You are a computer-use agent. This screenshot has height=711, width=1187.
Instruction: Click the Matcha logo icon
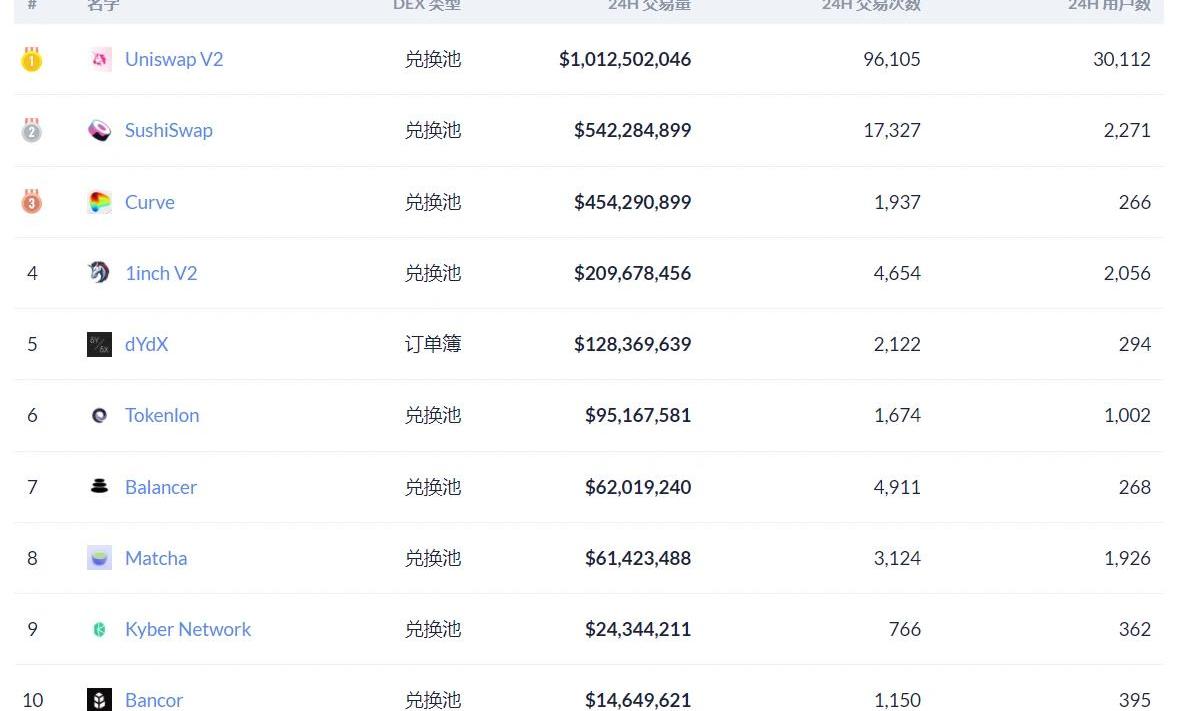[99, 558]
